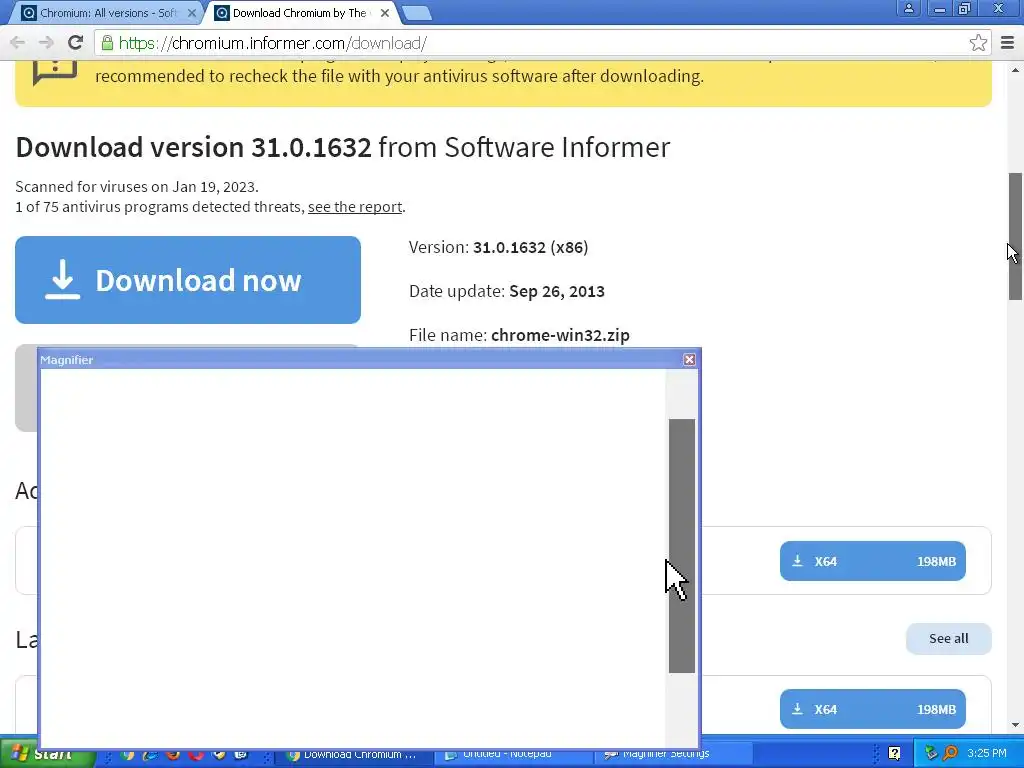1024x768 pixels.
Task: Click the green padlock site security icon
Action: [107, 43]
